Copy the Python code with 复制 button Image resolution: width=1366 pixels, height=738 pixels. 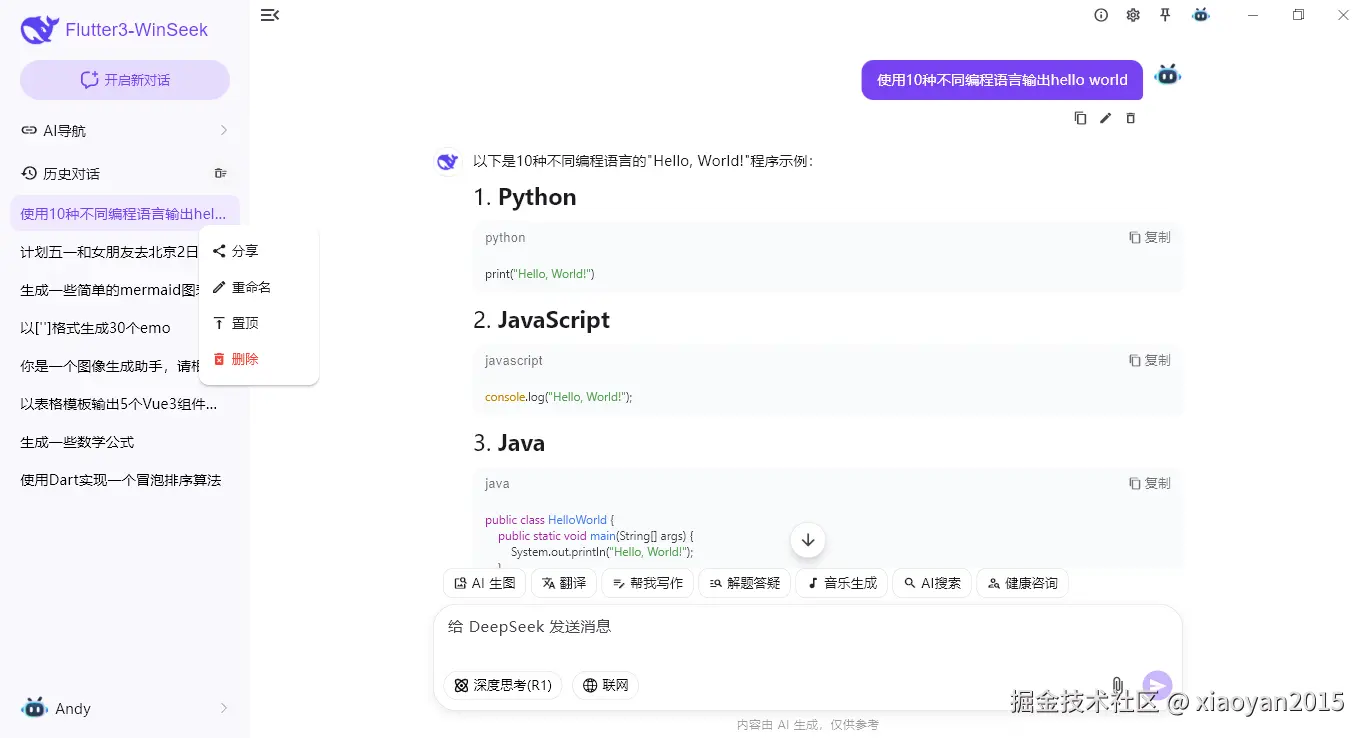[x=1147, y=237]
